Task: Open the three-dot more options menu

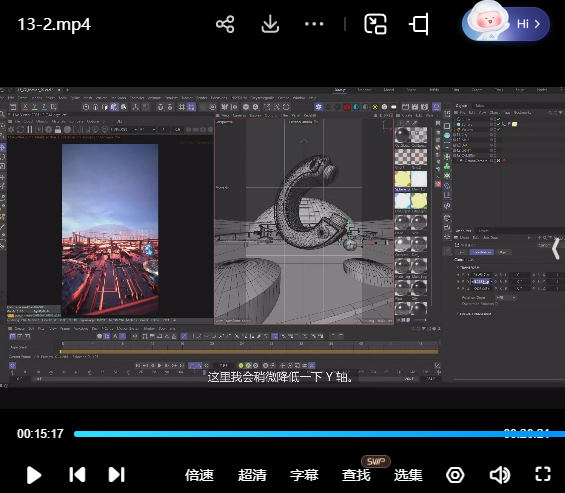Action: coord(314,24)
